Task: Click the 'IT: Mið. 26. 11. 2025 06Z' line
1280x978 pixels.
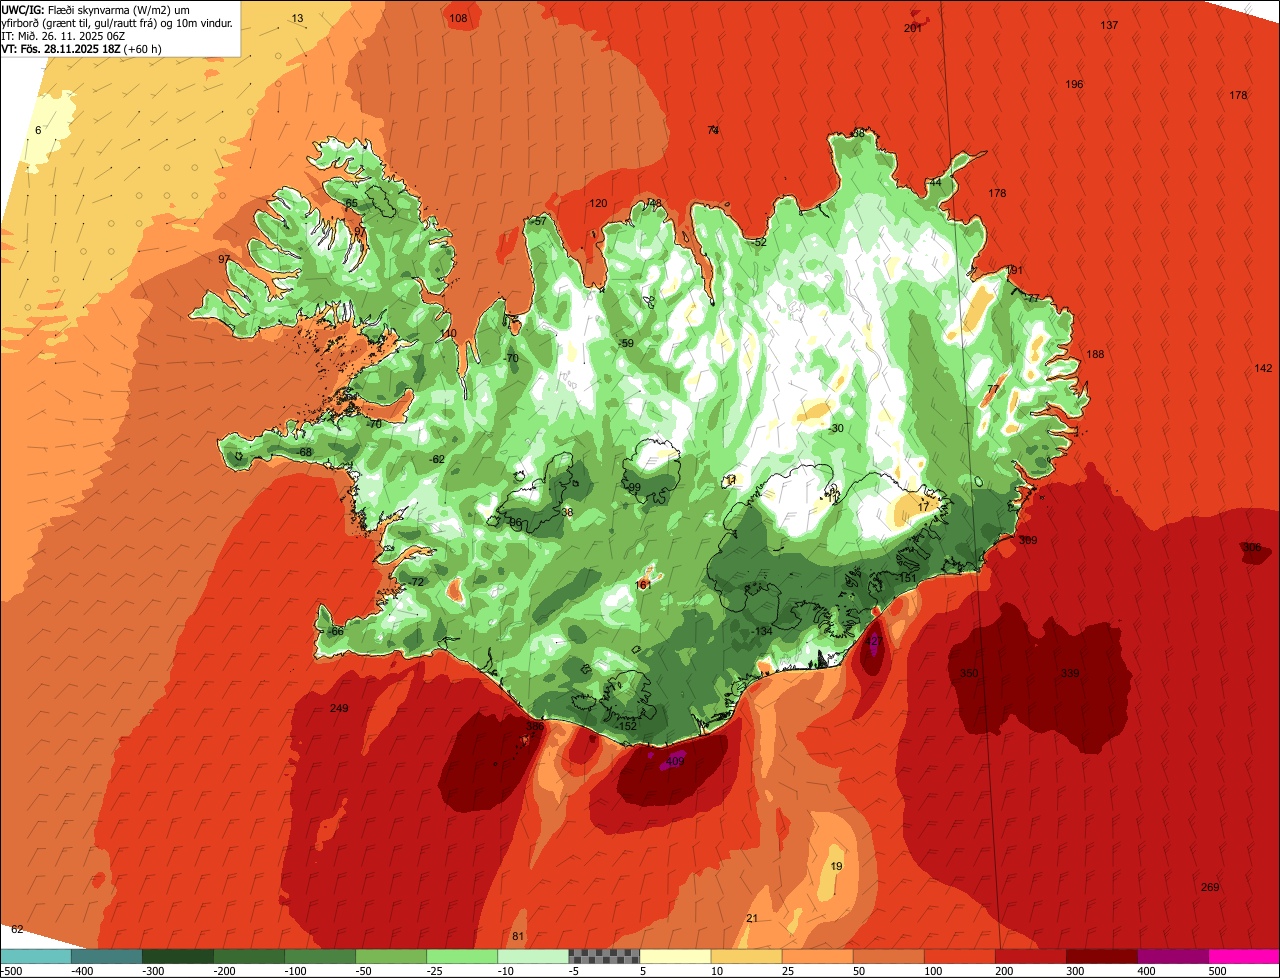Action: (64, 35)
